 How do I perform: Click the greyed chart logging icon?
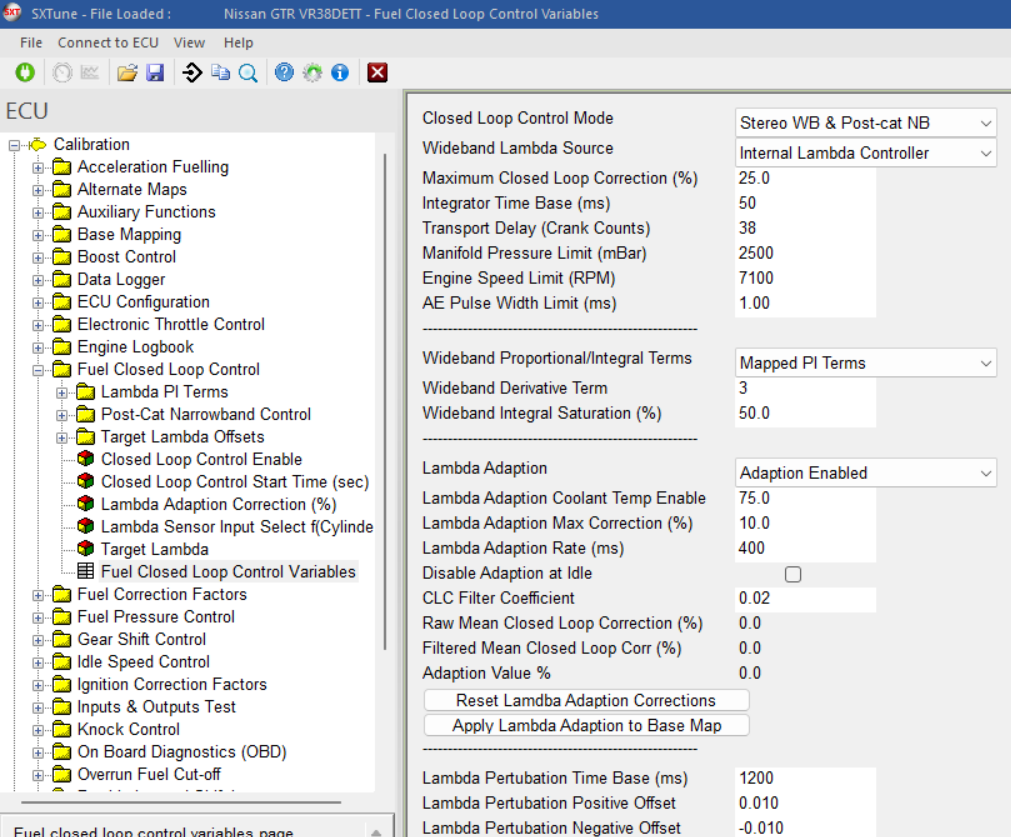click(x=90, y=72)
